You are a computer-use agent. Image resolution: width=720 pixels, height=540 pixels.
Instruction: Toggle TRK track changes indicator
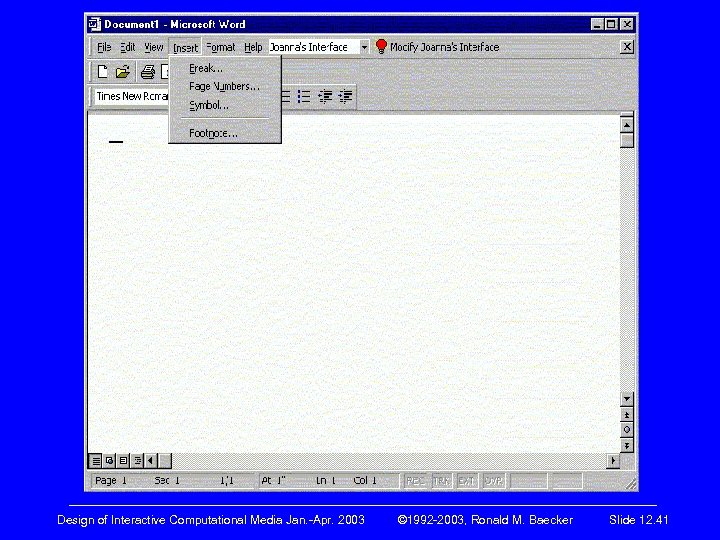point(441,481)
